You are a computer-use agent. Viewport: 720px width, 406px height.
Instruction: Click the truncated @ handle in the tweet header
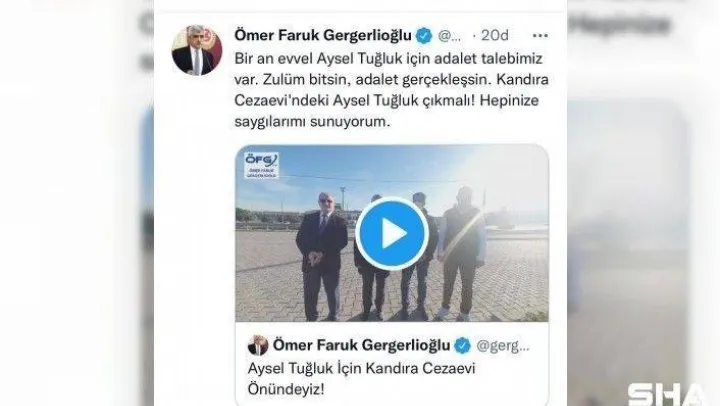pyautogui.click(x=450, y=36)
